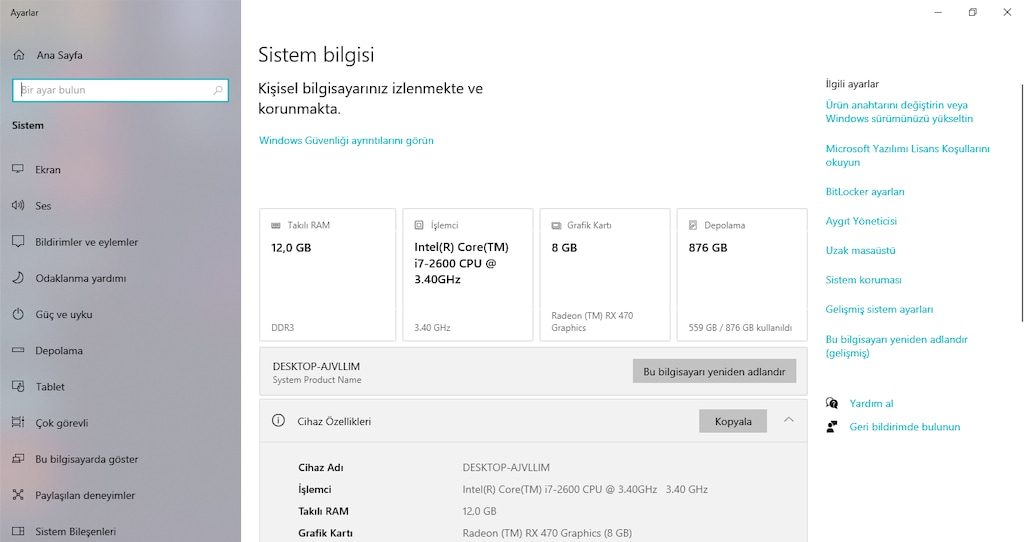Click the Yardım al chat icon

pos(832,403)
